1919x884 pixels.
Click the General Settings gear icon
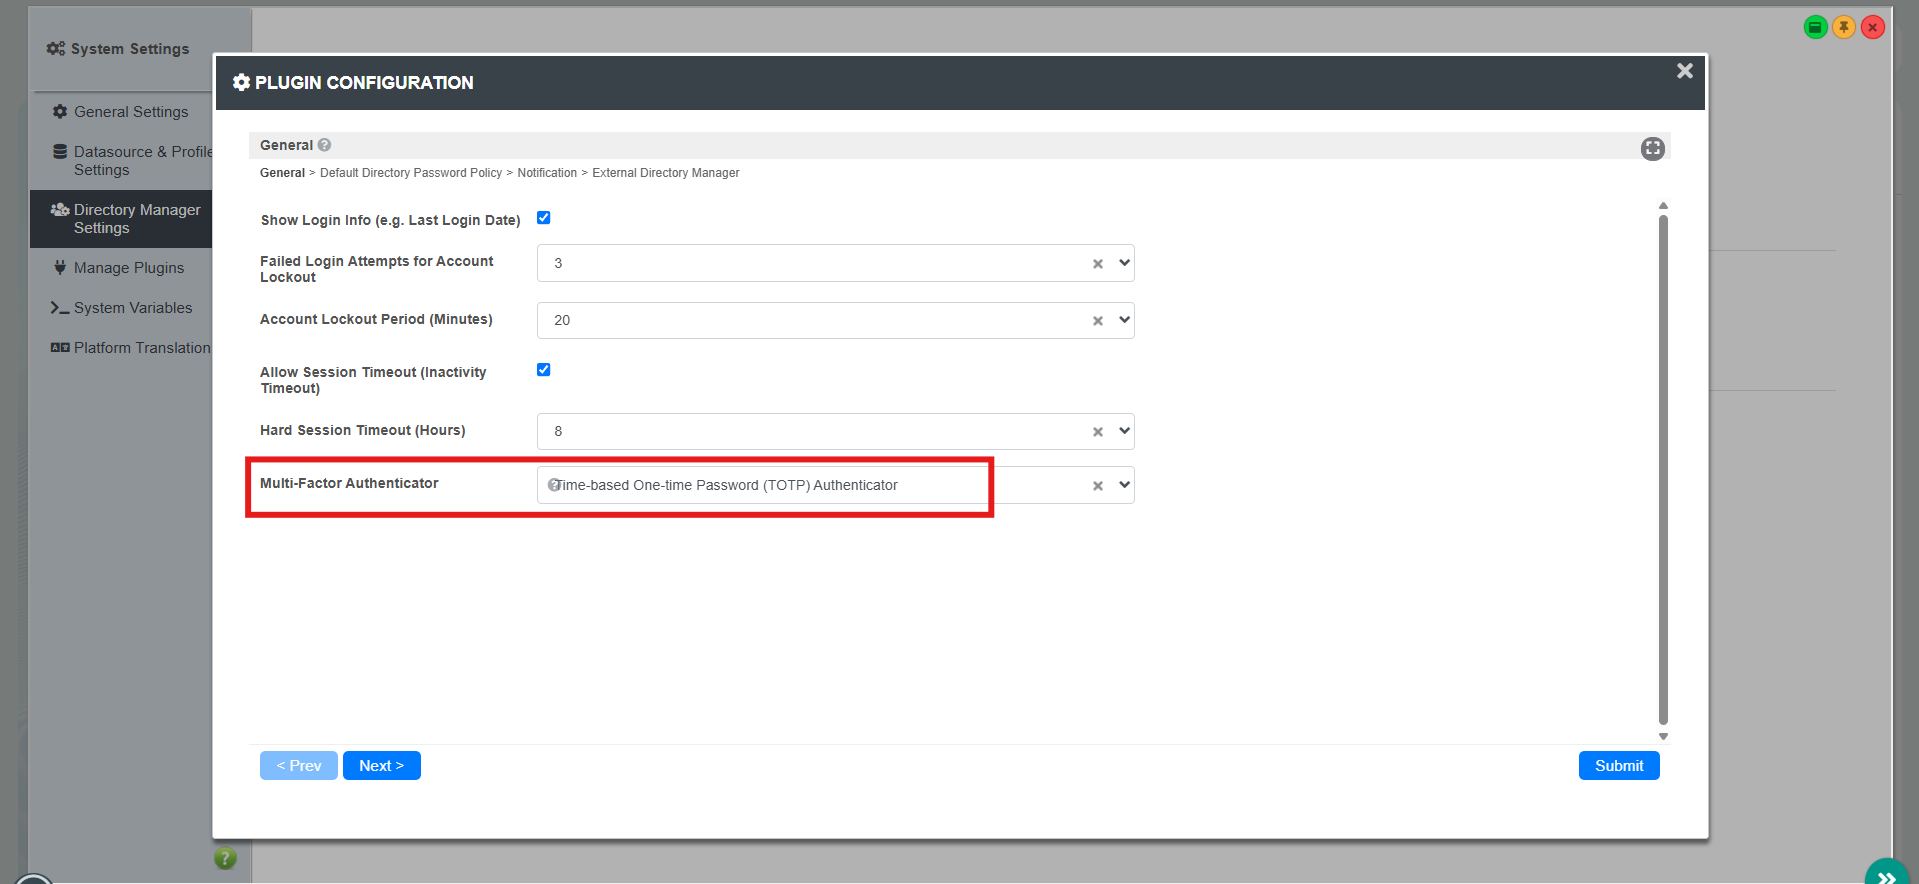tap(60, 112)
